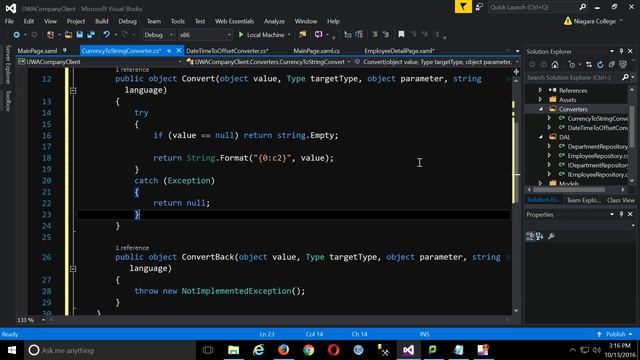Expand the Assets folder node
The height and width of the screenshot is (360, 640).
click(540, 99)
